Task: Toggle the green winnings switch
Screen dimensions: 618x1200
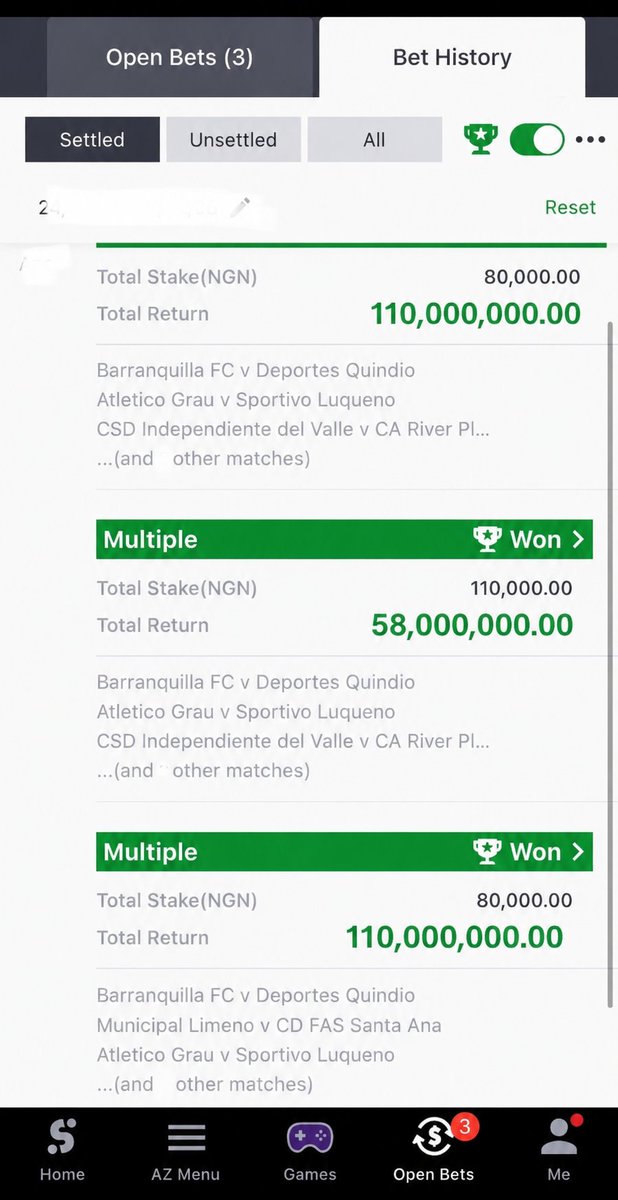Action: 537,139
